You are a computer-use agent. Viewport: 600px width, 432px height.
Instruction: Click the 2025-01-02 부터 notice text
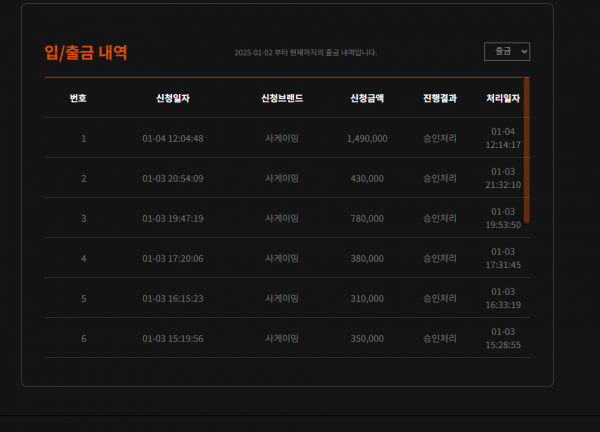pos(306,52)
